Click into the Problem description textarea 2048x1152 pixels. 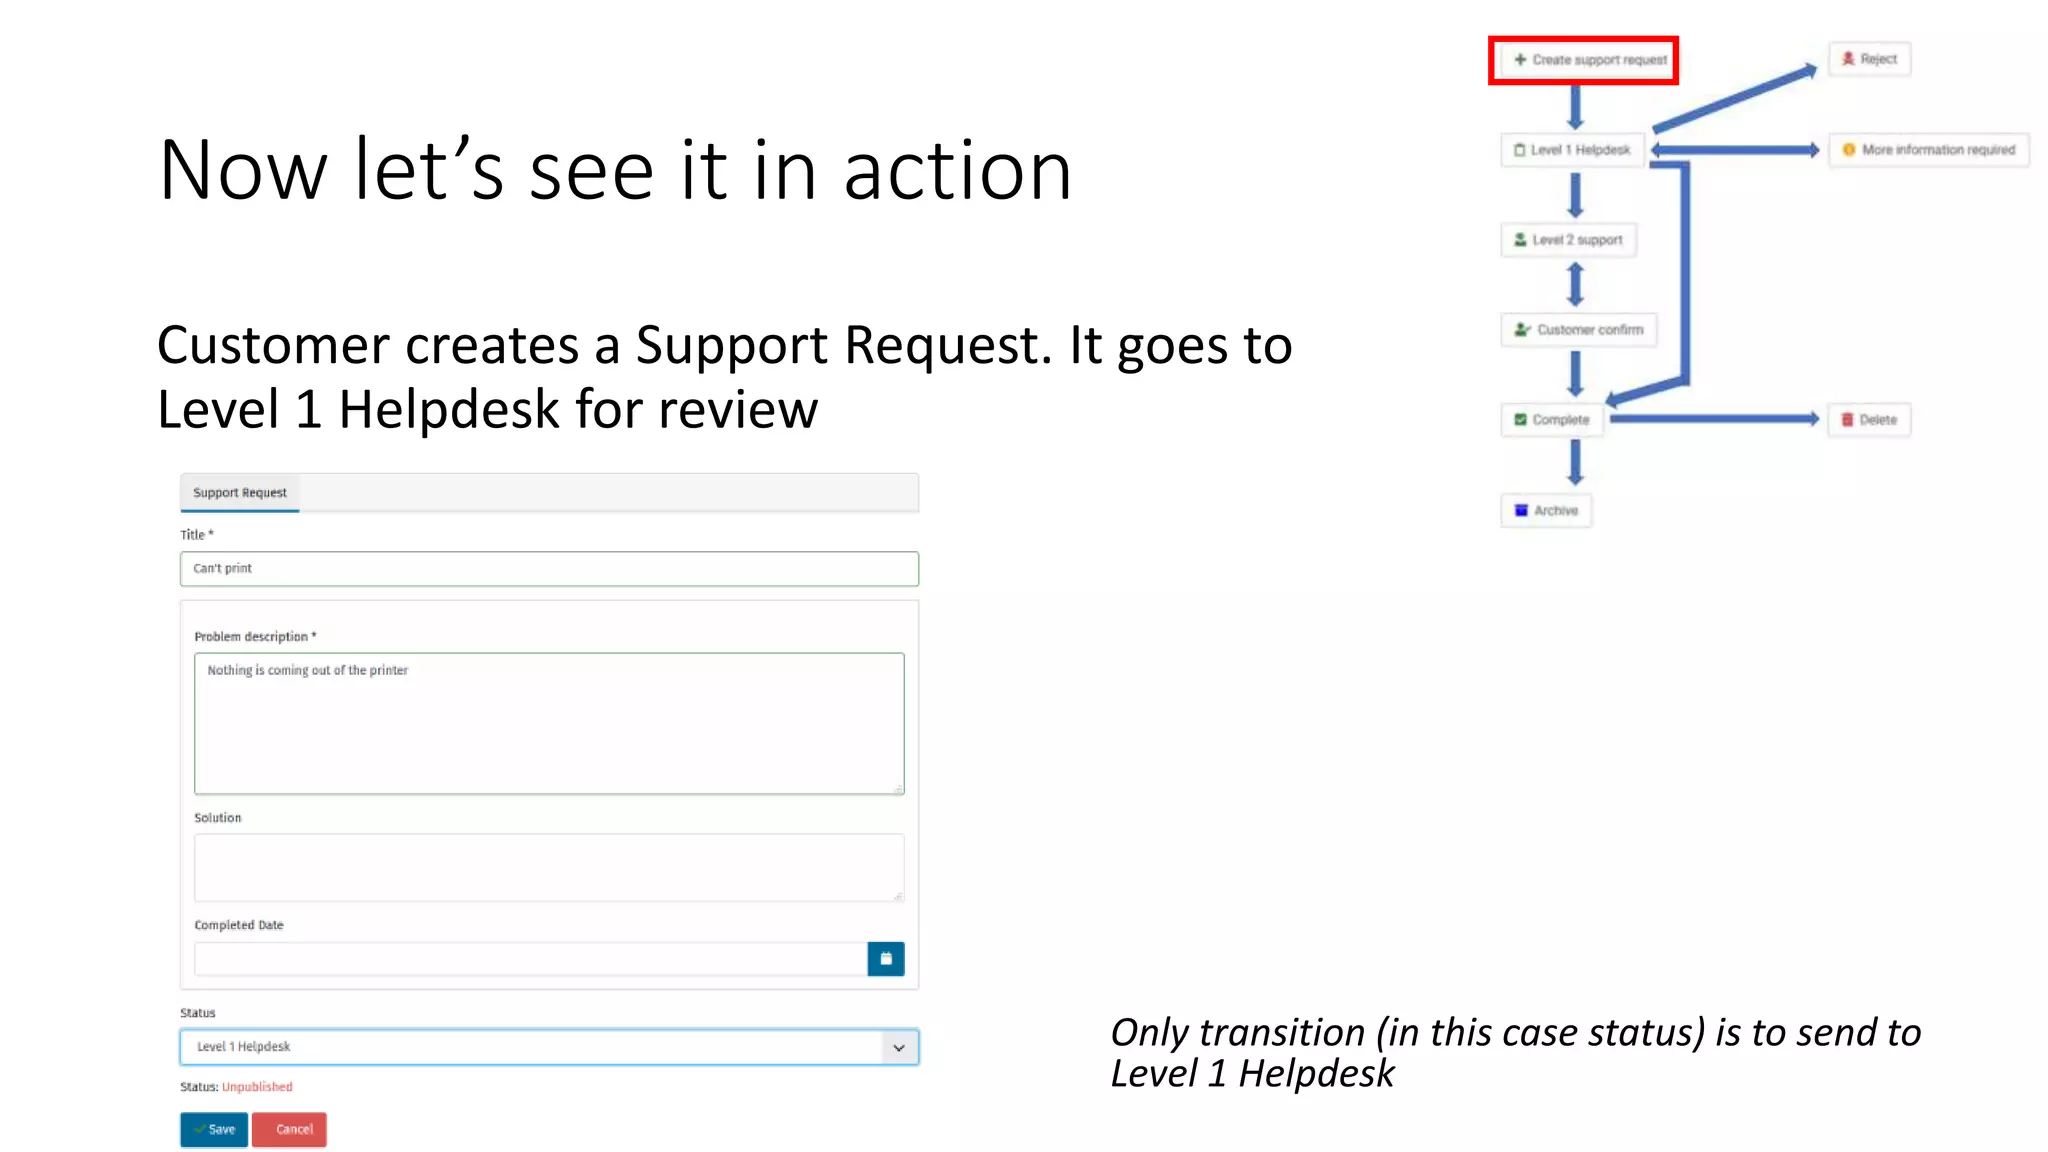[549, 723]
